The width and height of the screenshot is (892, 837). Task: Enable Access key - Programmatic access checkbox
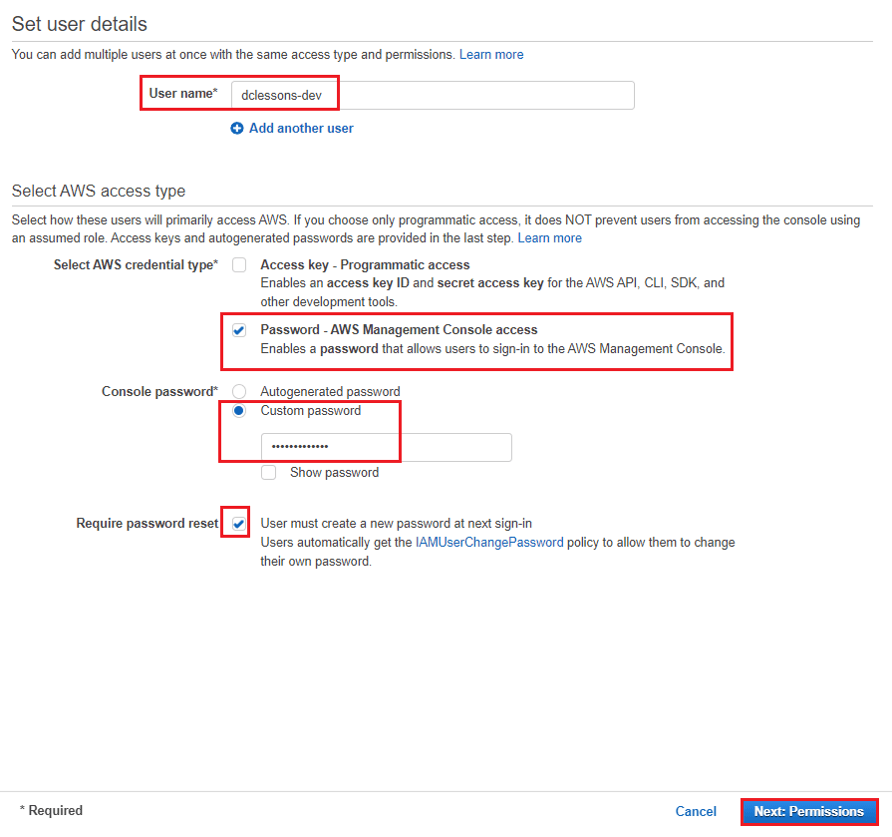coord(239,265)
